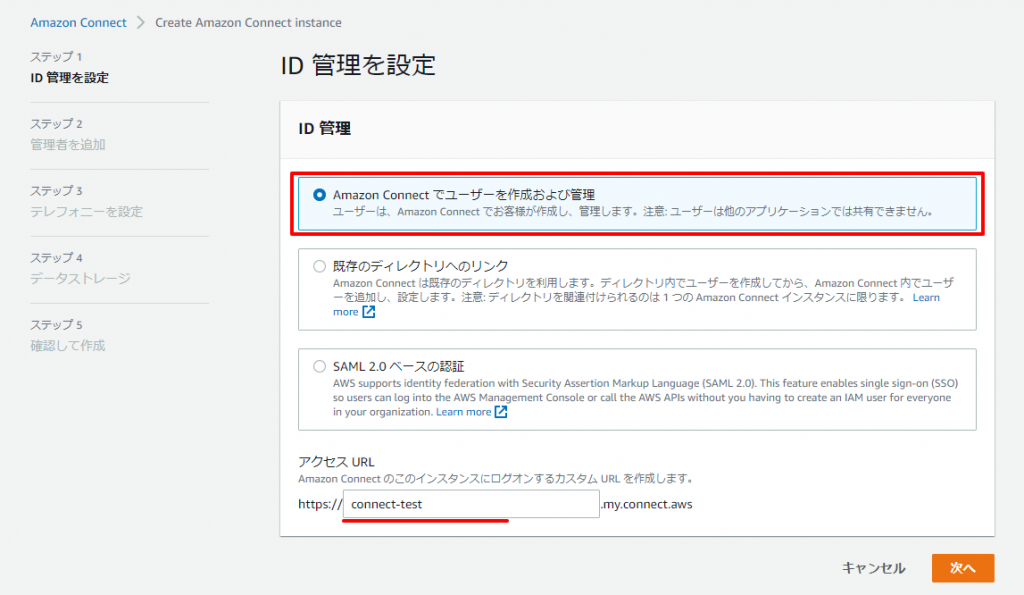Click external link icon under existing directory option
1024x595 pixels.
pos(369,312)
